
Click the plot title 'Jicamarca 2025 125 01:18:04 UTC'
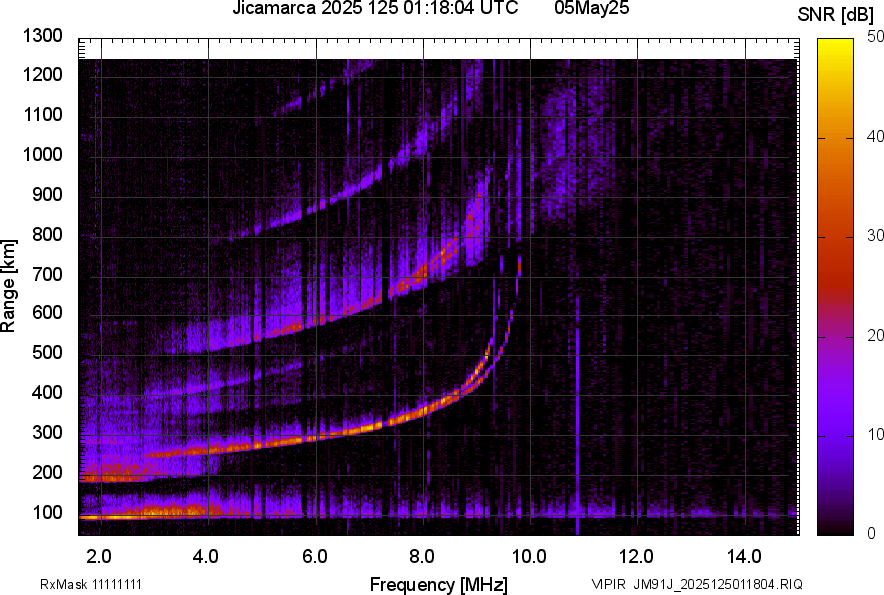375,8
